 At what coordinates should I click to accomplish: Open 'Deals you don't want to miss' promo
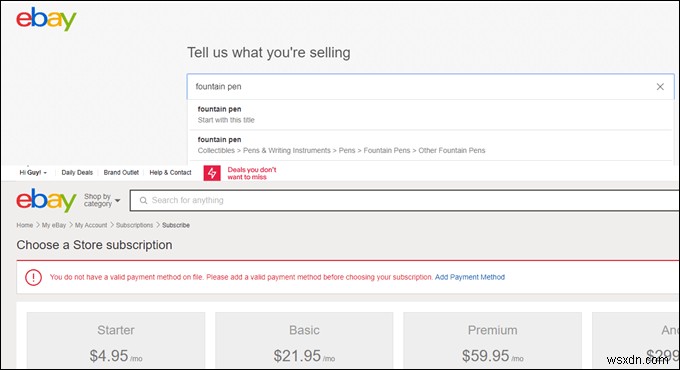252,173
